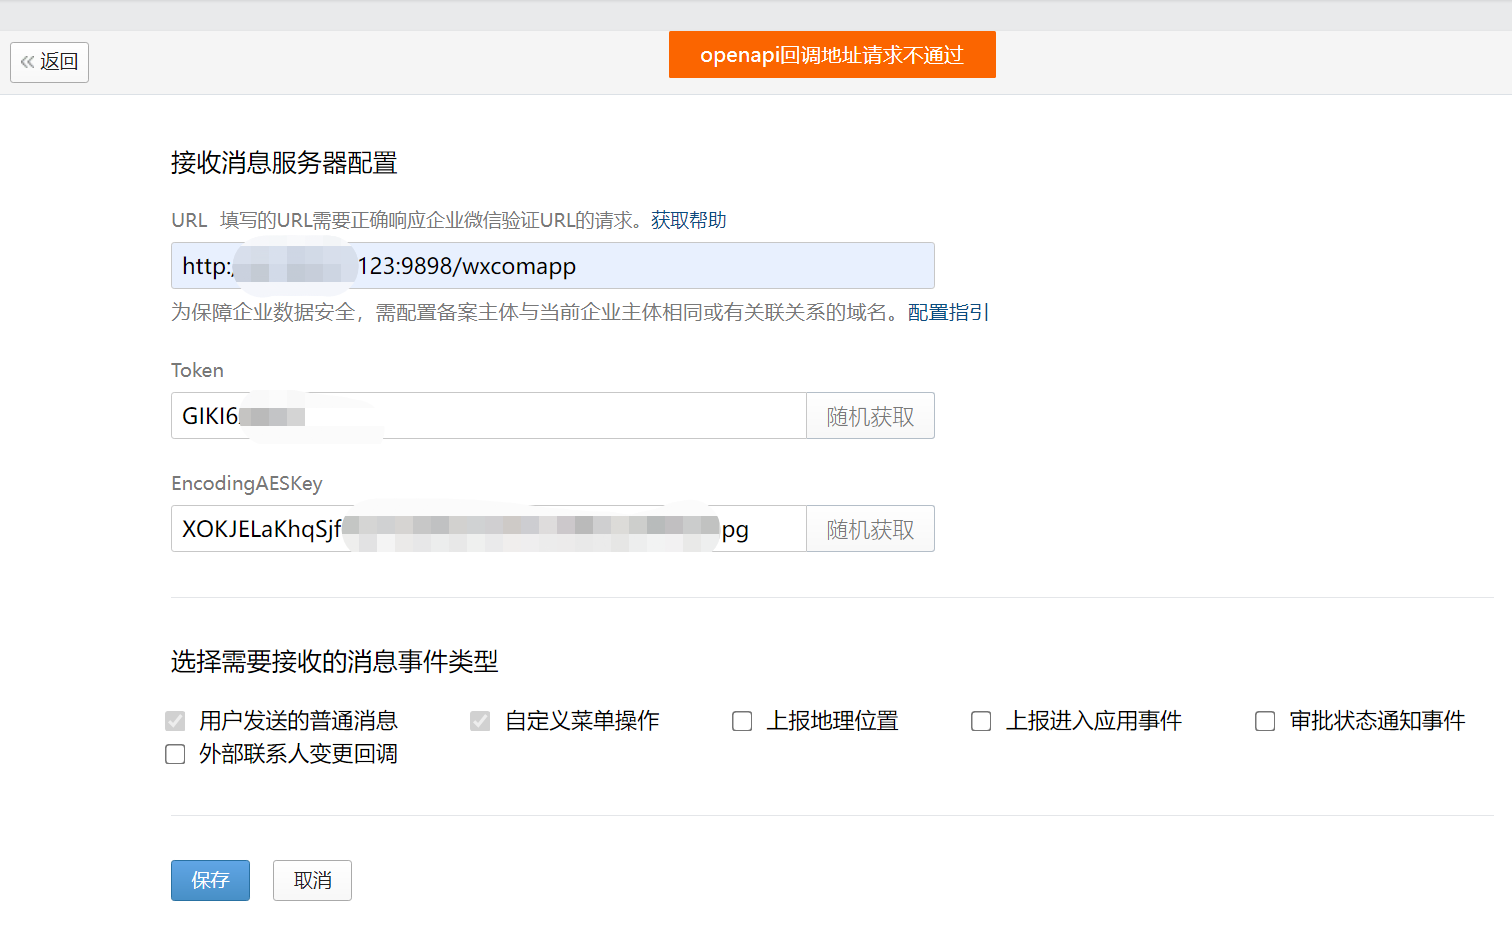
Task: Enable the 上报进入应用事件 checkbox
Action: [981, 721]
